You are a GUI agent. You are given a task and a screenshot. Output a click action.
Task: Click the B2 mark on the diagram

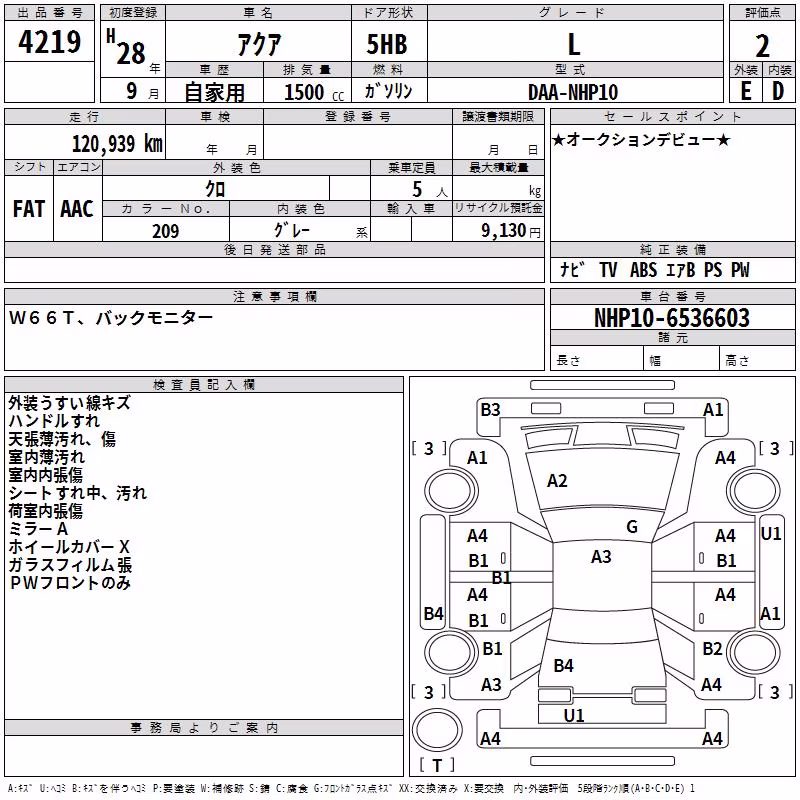(712, 649)
